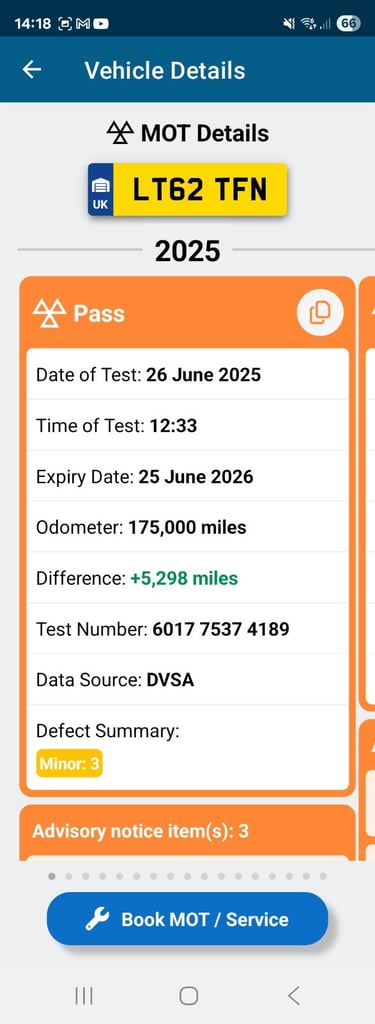Tap the Minor: 3 defect badge
Viewport: 375px width, 1024px height.
point(69,763)
